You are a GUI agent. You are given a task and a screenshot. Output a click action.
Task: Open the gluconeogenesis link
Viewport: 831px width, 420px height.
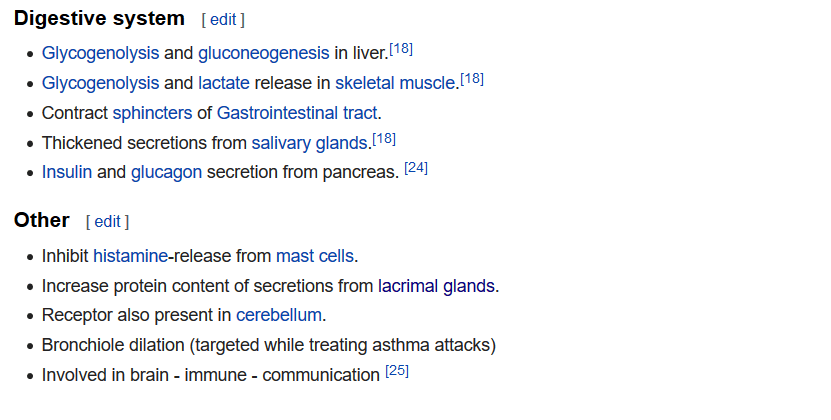click(263, 54)
